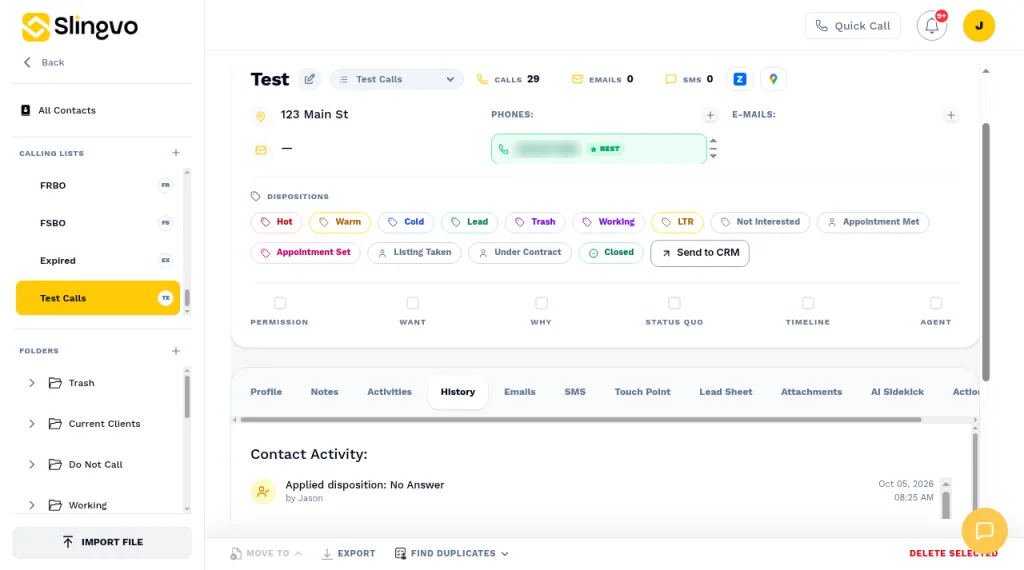The image size is (1024, 570).
Task: Switch to the Profile tab
Action: coord(266,392)
